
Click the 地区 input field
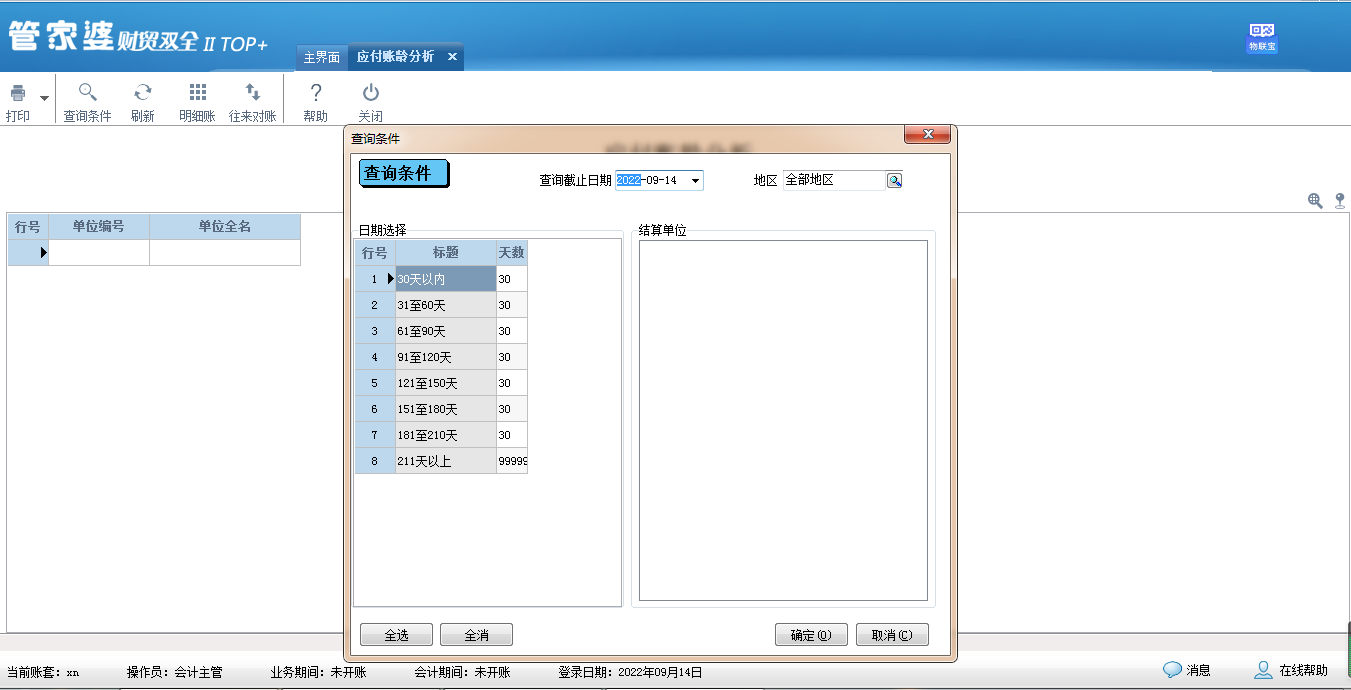(833, 181)
